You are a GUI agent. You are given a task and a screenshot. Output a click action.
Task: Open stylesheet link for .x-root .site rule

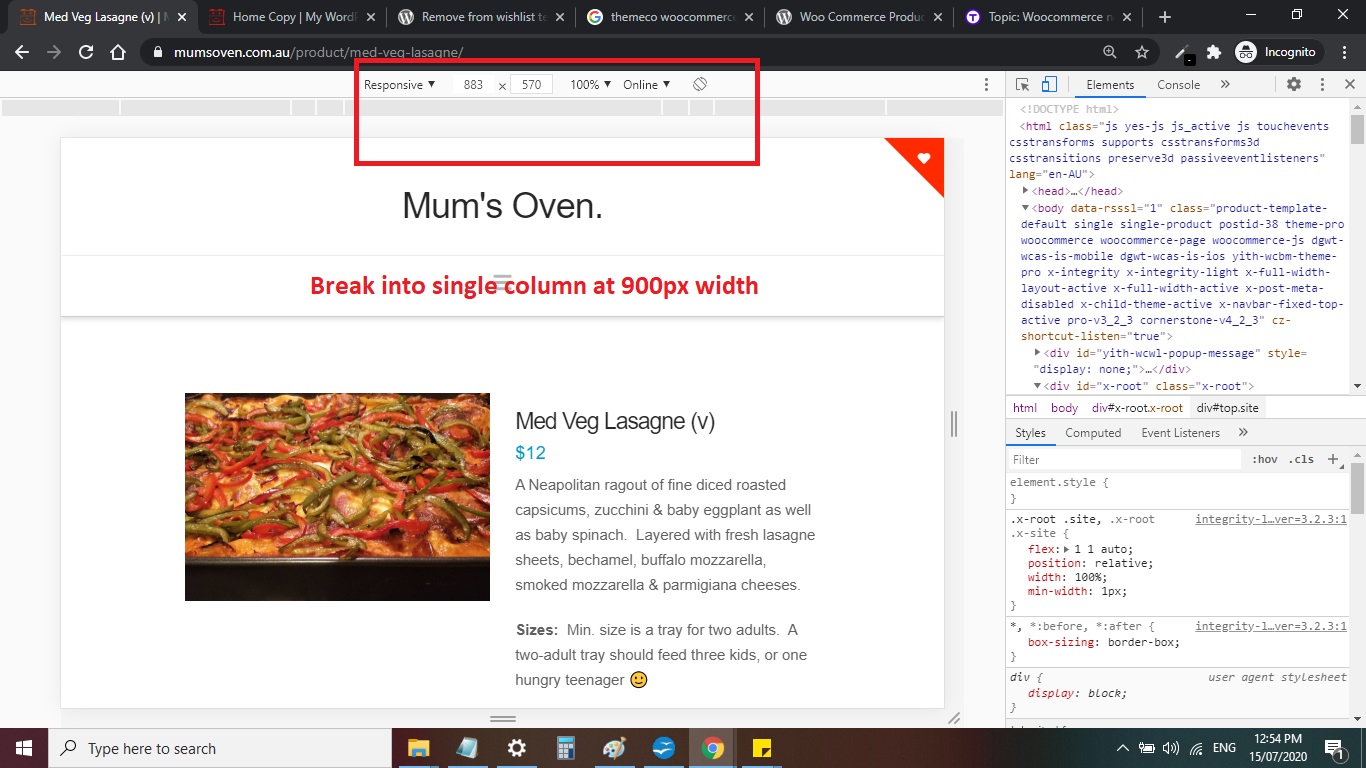pyautogui.click(x=1271, y=519)
